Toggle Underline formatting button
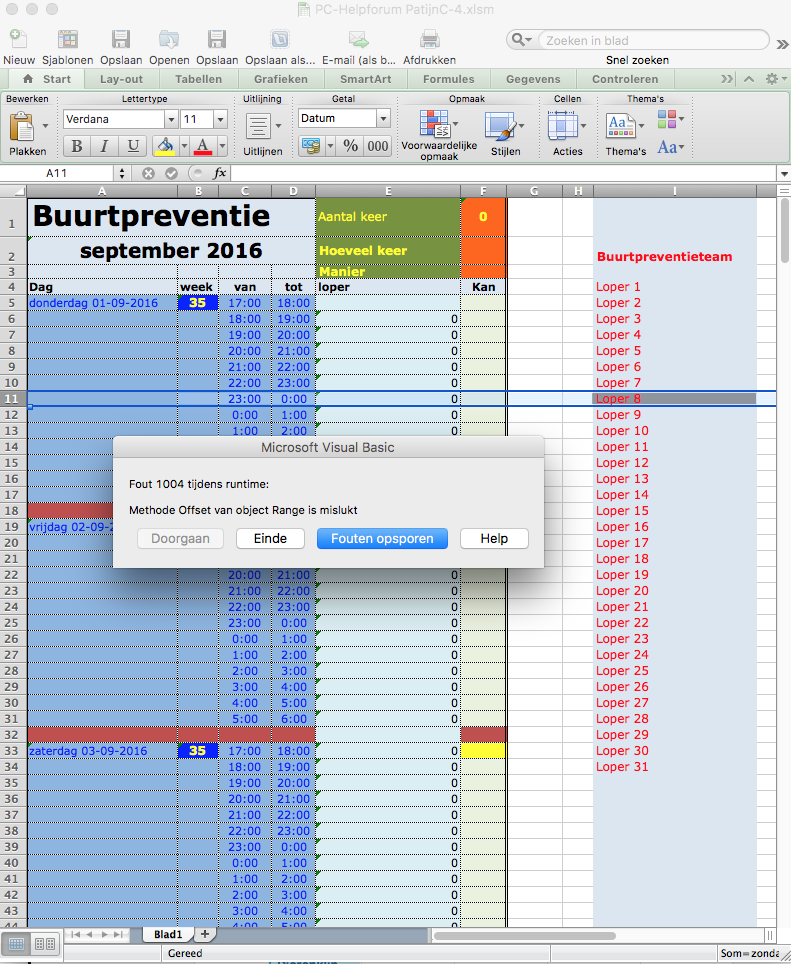The image size is (791, 964). (x=132, y=146)
